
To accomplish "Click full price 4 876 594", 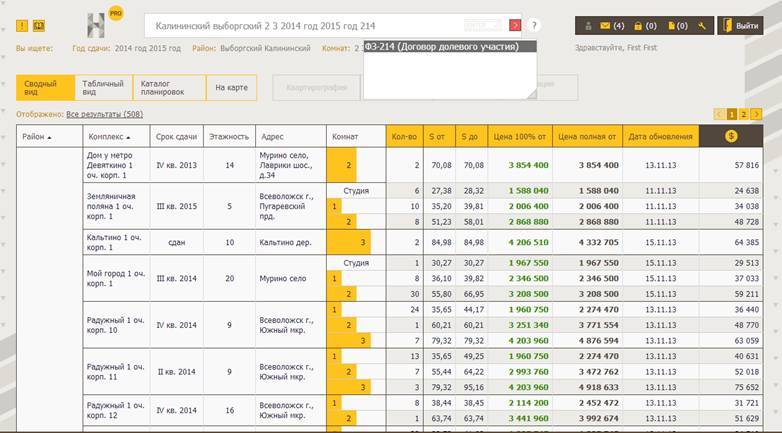I will coord(598,341).
